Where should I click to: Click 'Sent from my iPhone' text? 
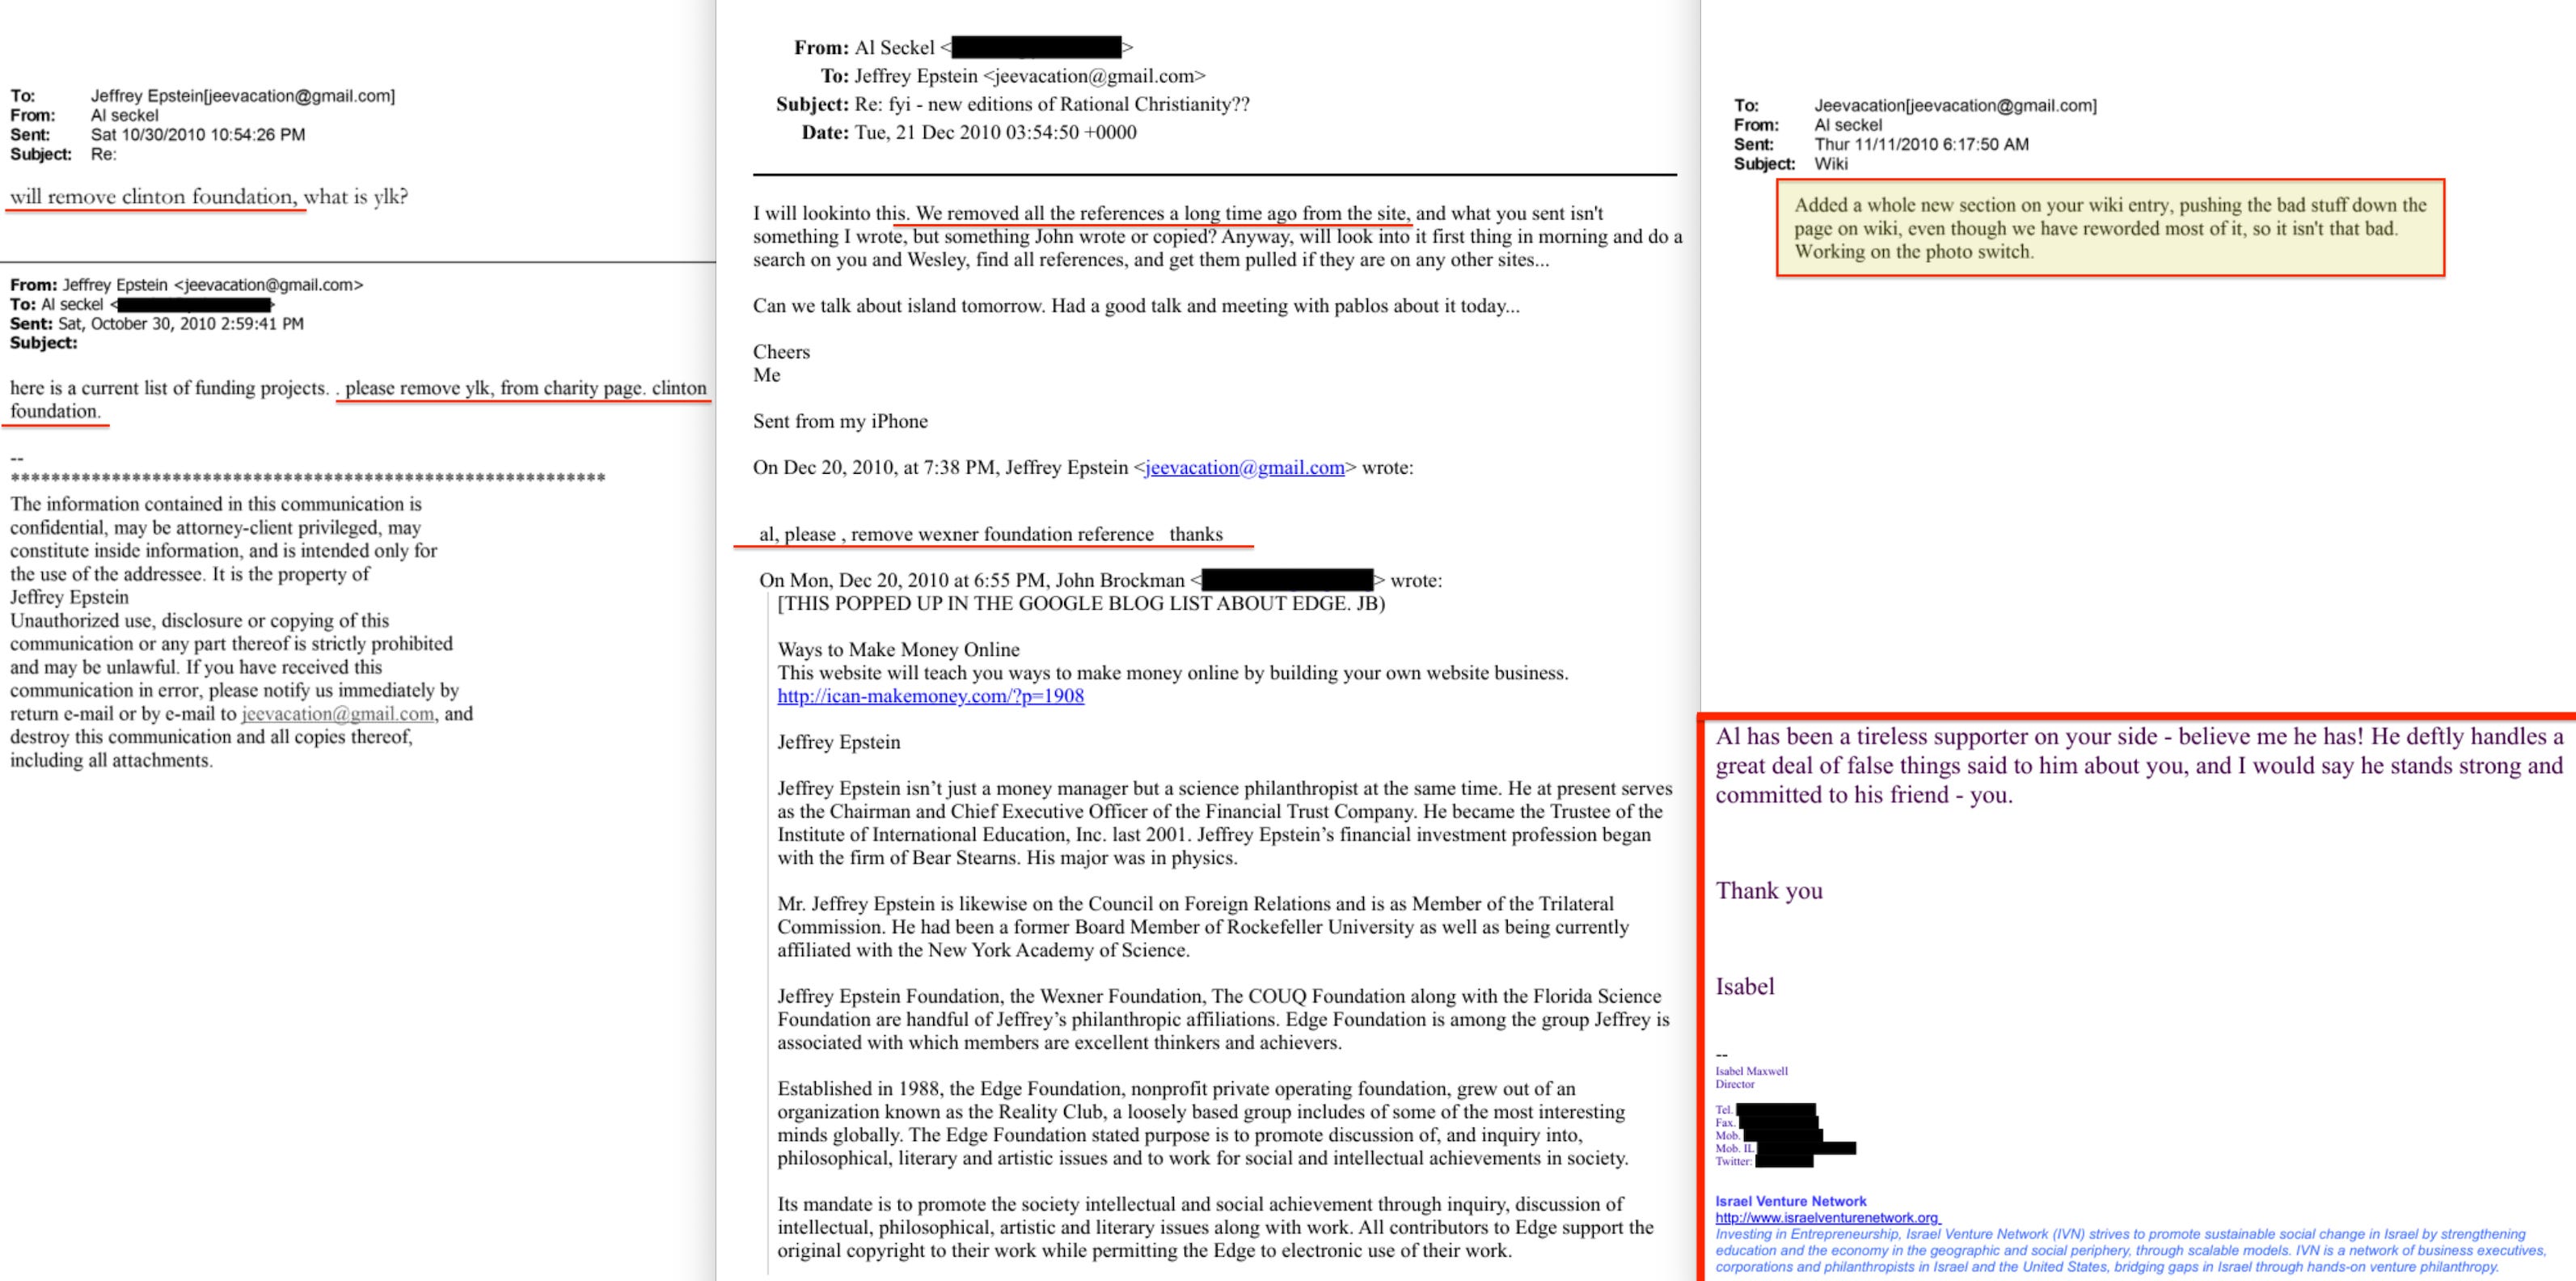840,421
